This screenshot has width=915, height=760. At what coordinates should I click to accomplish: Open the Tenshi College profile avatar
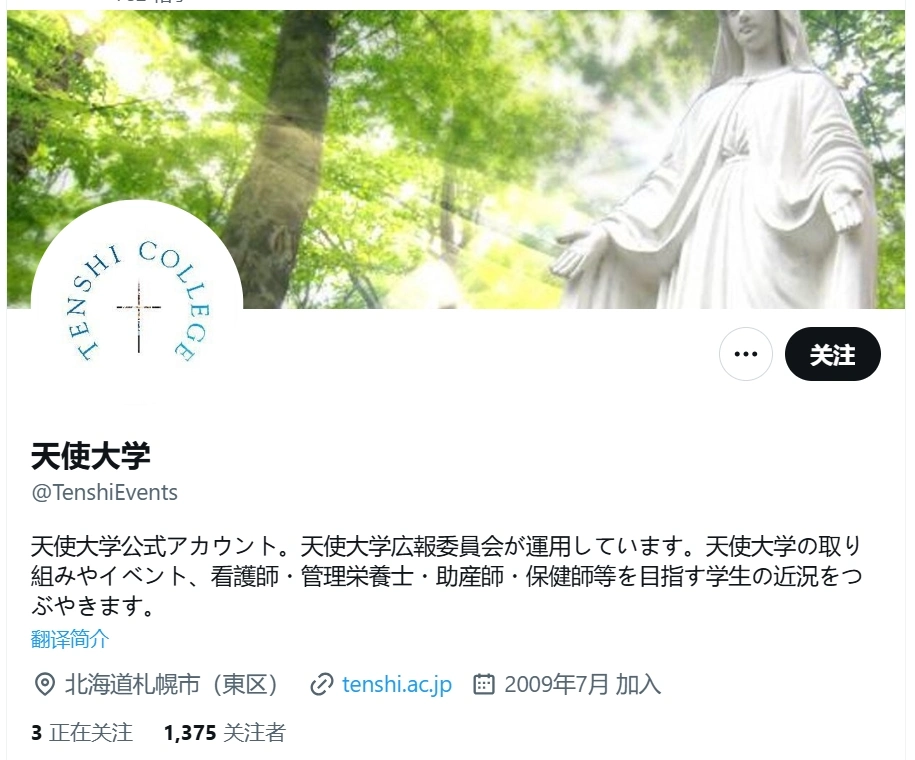[137, 305]
